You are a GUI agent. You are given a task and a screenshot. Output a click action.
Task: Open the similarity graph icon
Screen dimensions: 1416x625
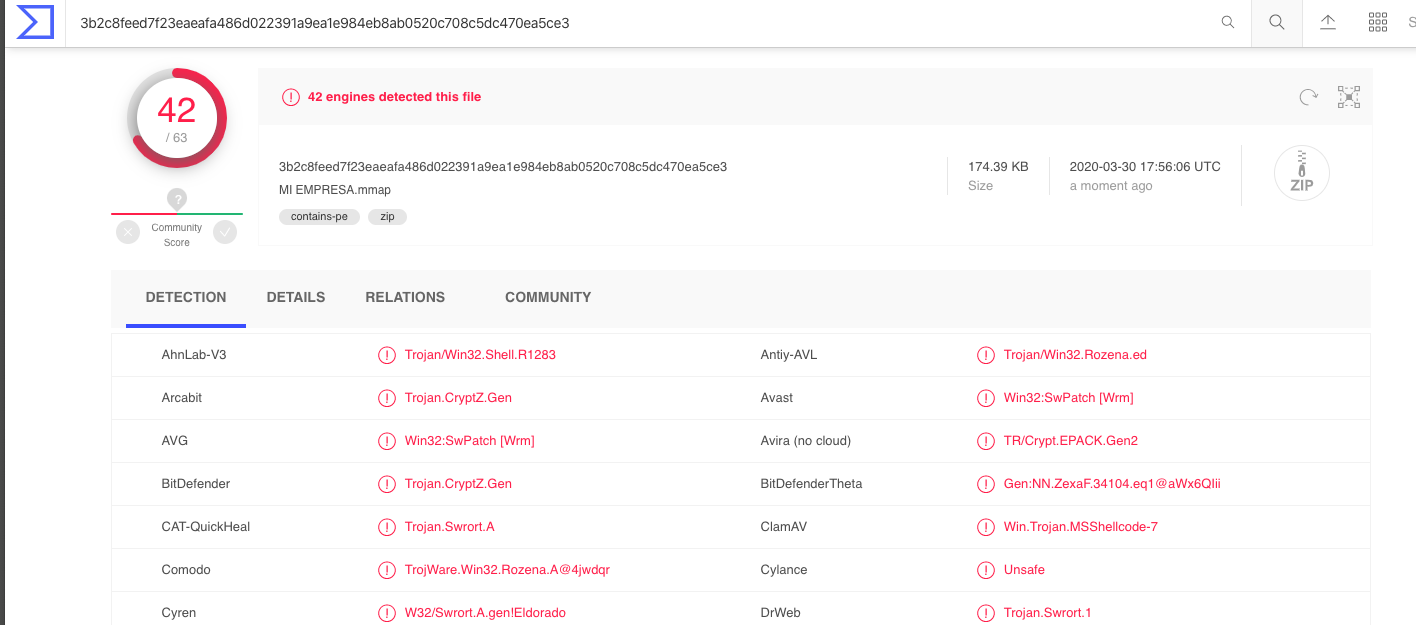1349,97
